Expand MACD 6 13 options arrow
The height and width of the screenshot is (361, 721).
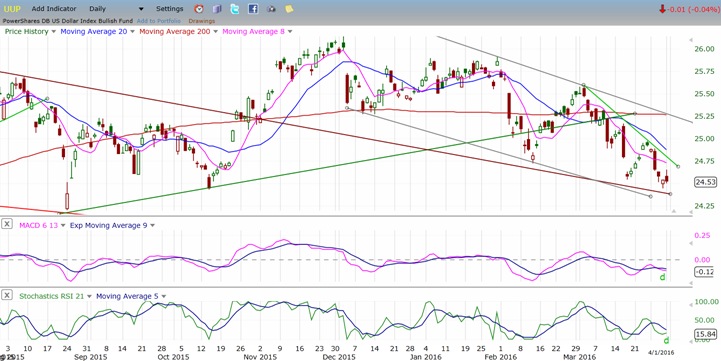pyautogui.click(x=63, y=225)
